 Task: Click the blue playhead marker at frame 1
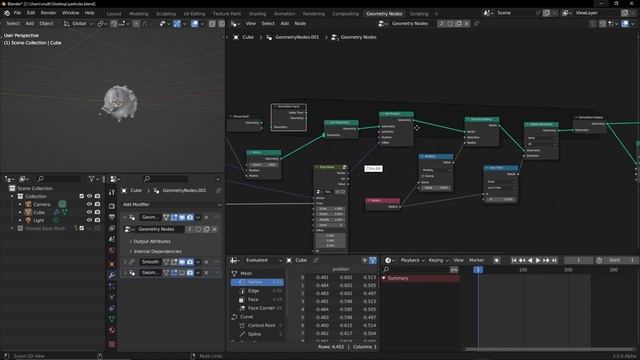pos(478,270)
